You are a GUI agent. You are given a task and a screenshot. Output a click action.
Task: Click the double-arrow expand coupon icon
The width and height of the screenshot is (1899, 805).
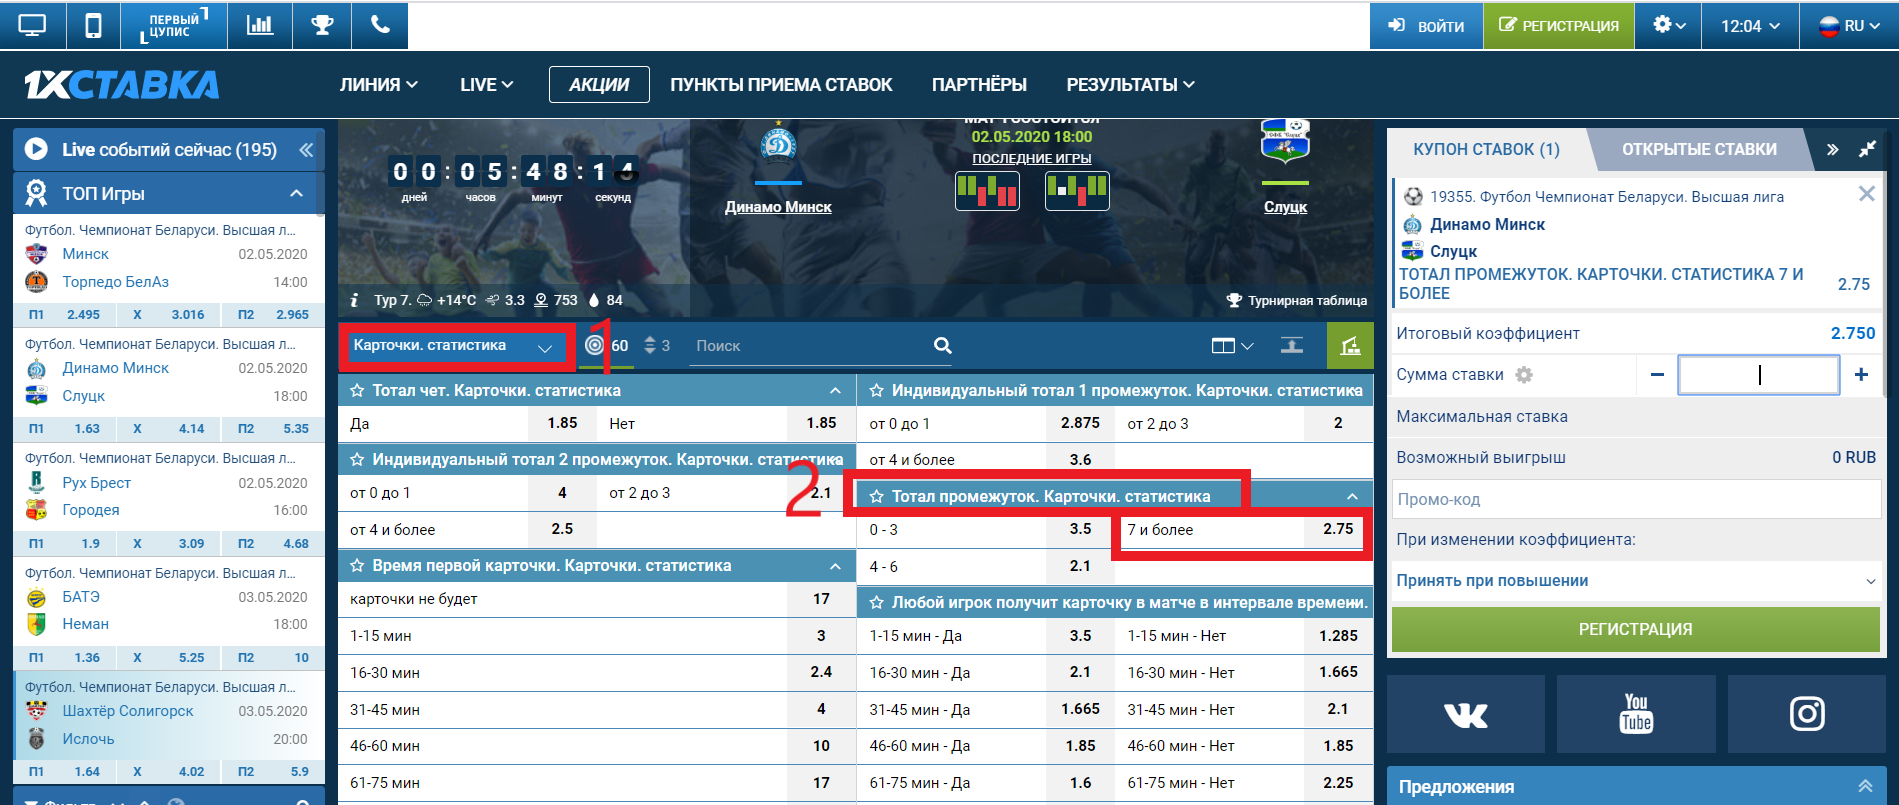click(1832, 149)
